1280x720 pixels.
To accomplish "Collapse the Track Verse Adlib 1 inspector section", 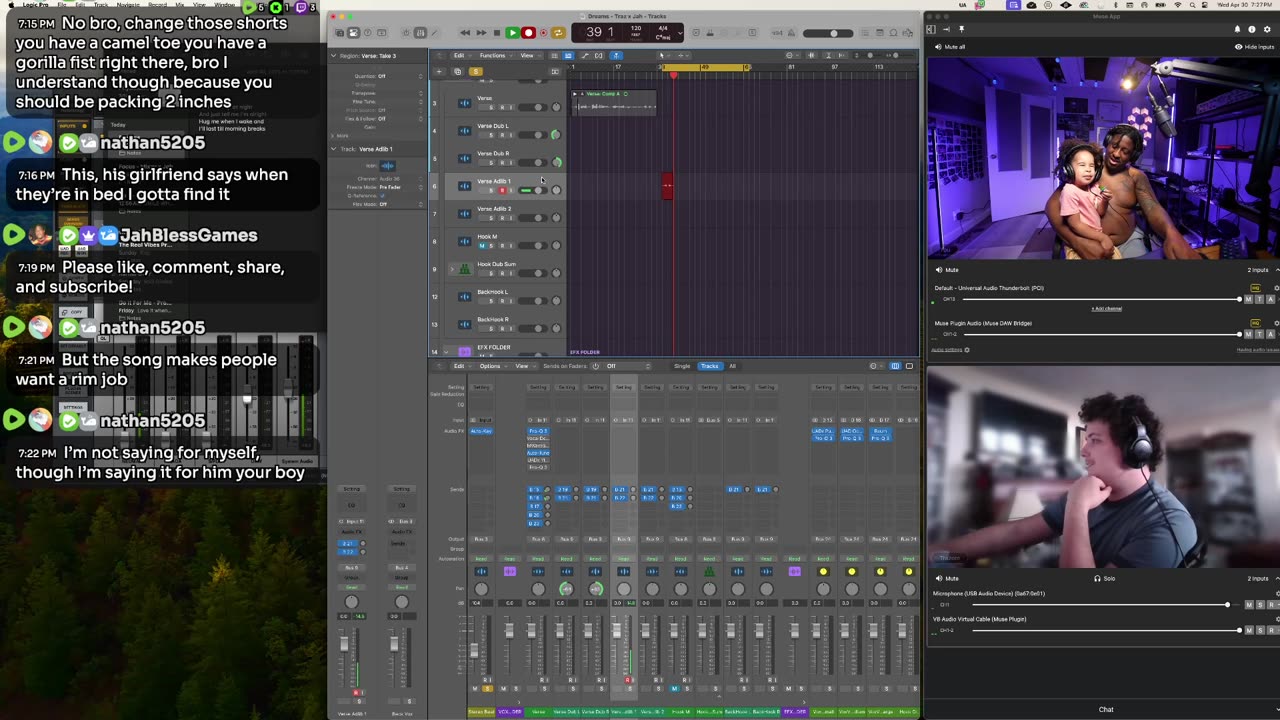I will pos(334,149).
